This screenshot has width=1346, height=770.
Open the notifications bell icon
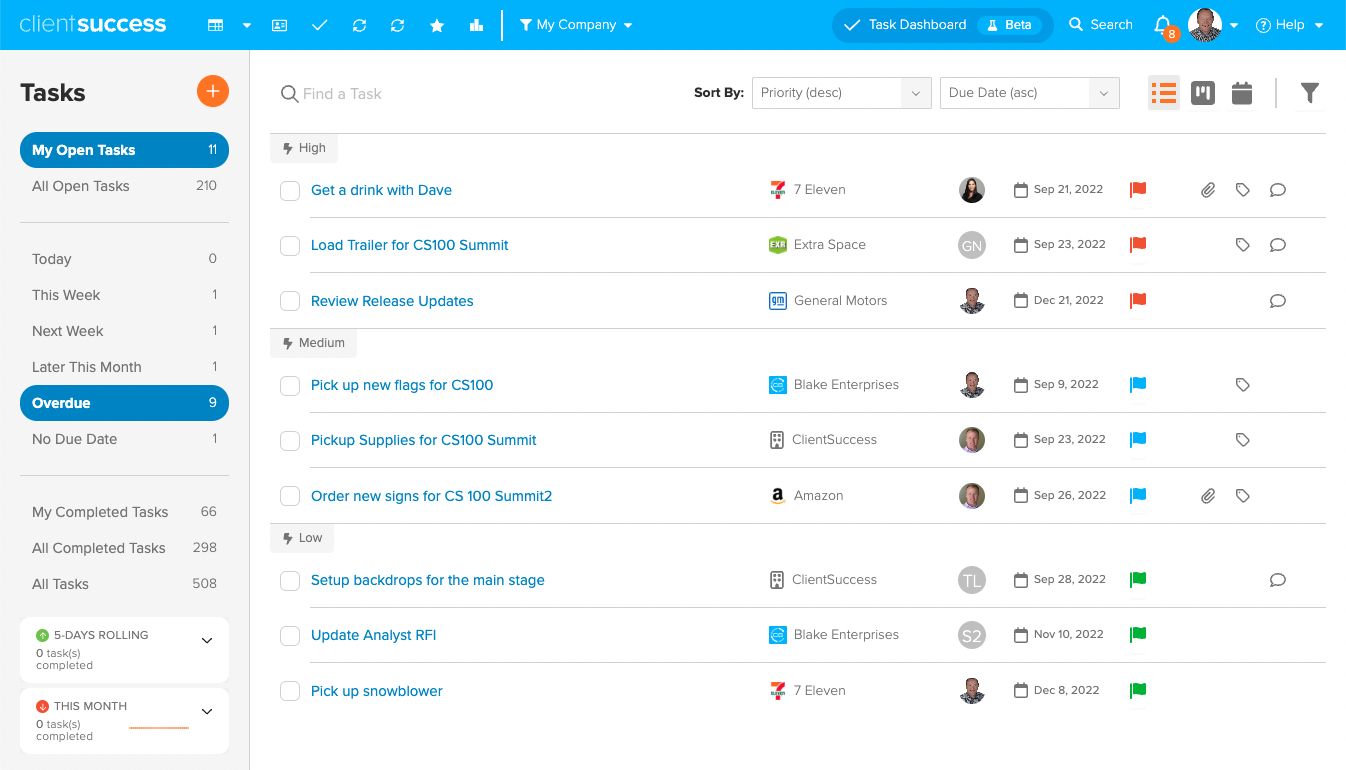click(x=1162, y=24)
